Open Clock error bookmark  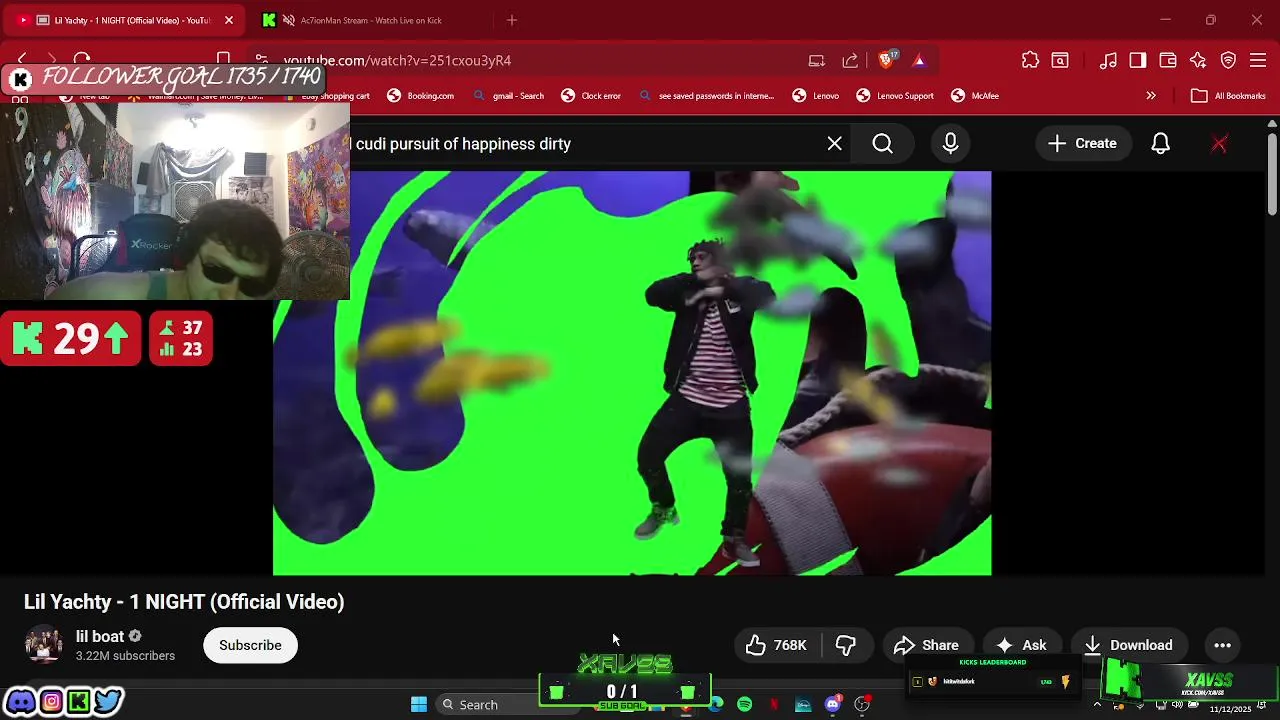coord(590,96)
